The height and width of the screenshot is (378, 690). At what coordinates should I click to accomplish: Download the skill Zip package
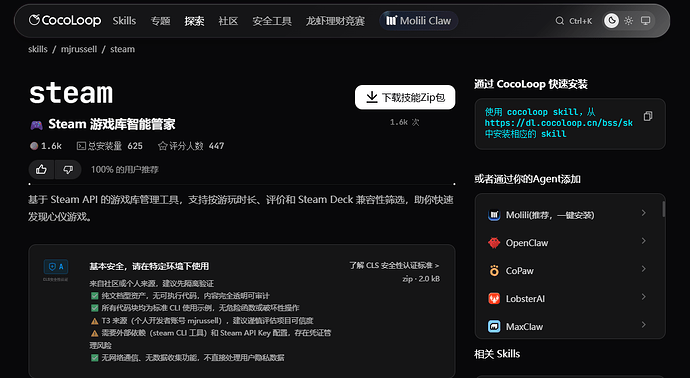click(405, 97)
